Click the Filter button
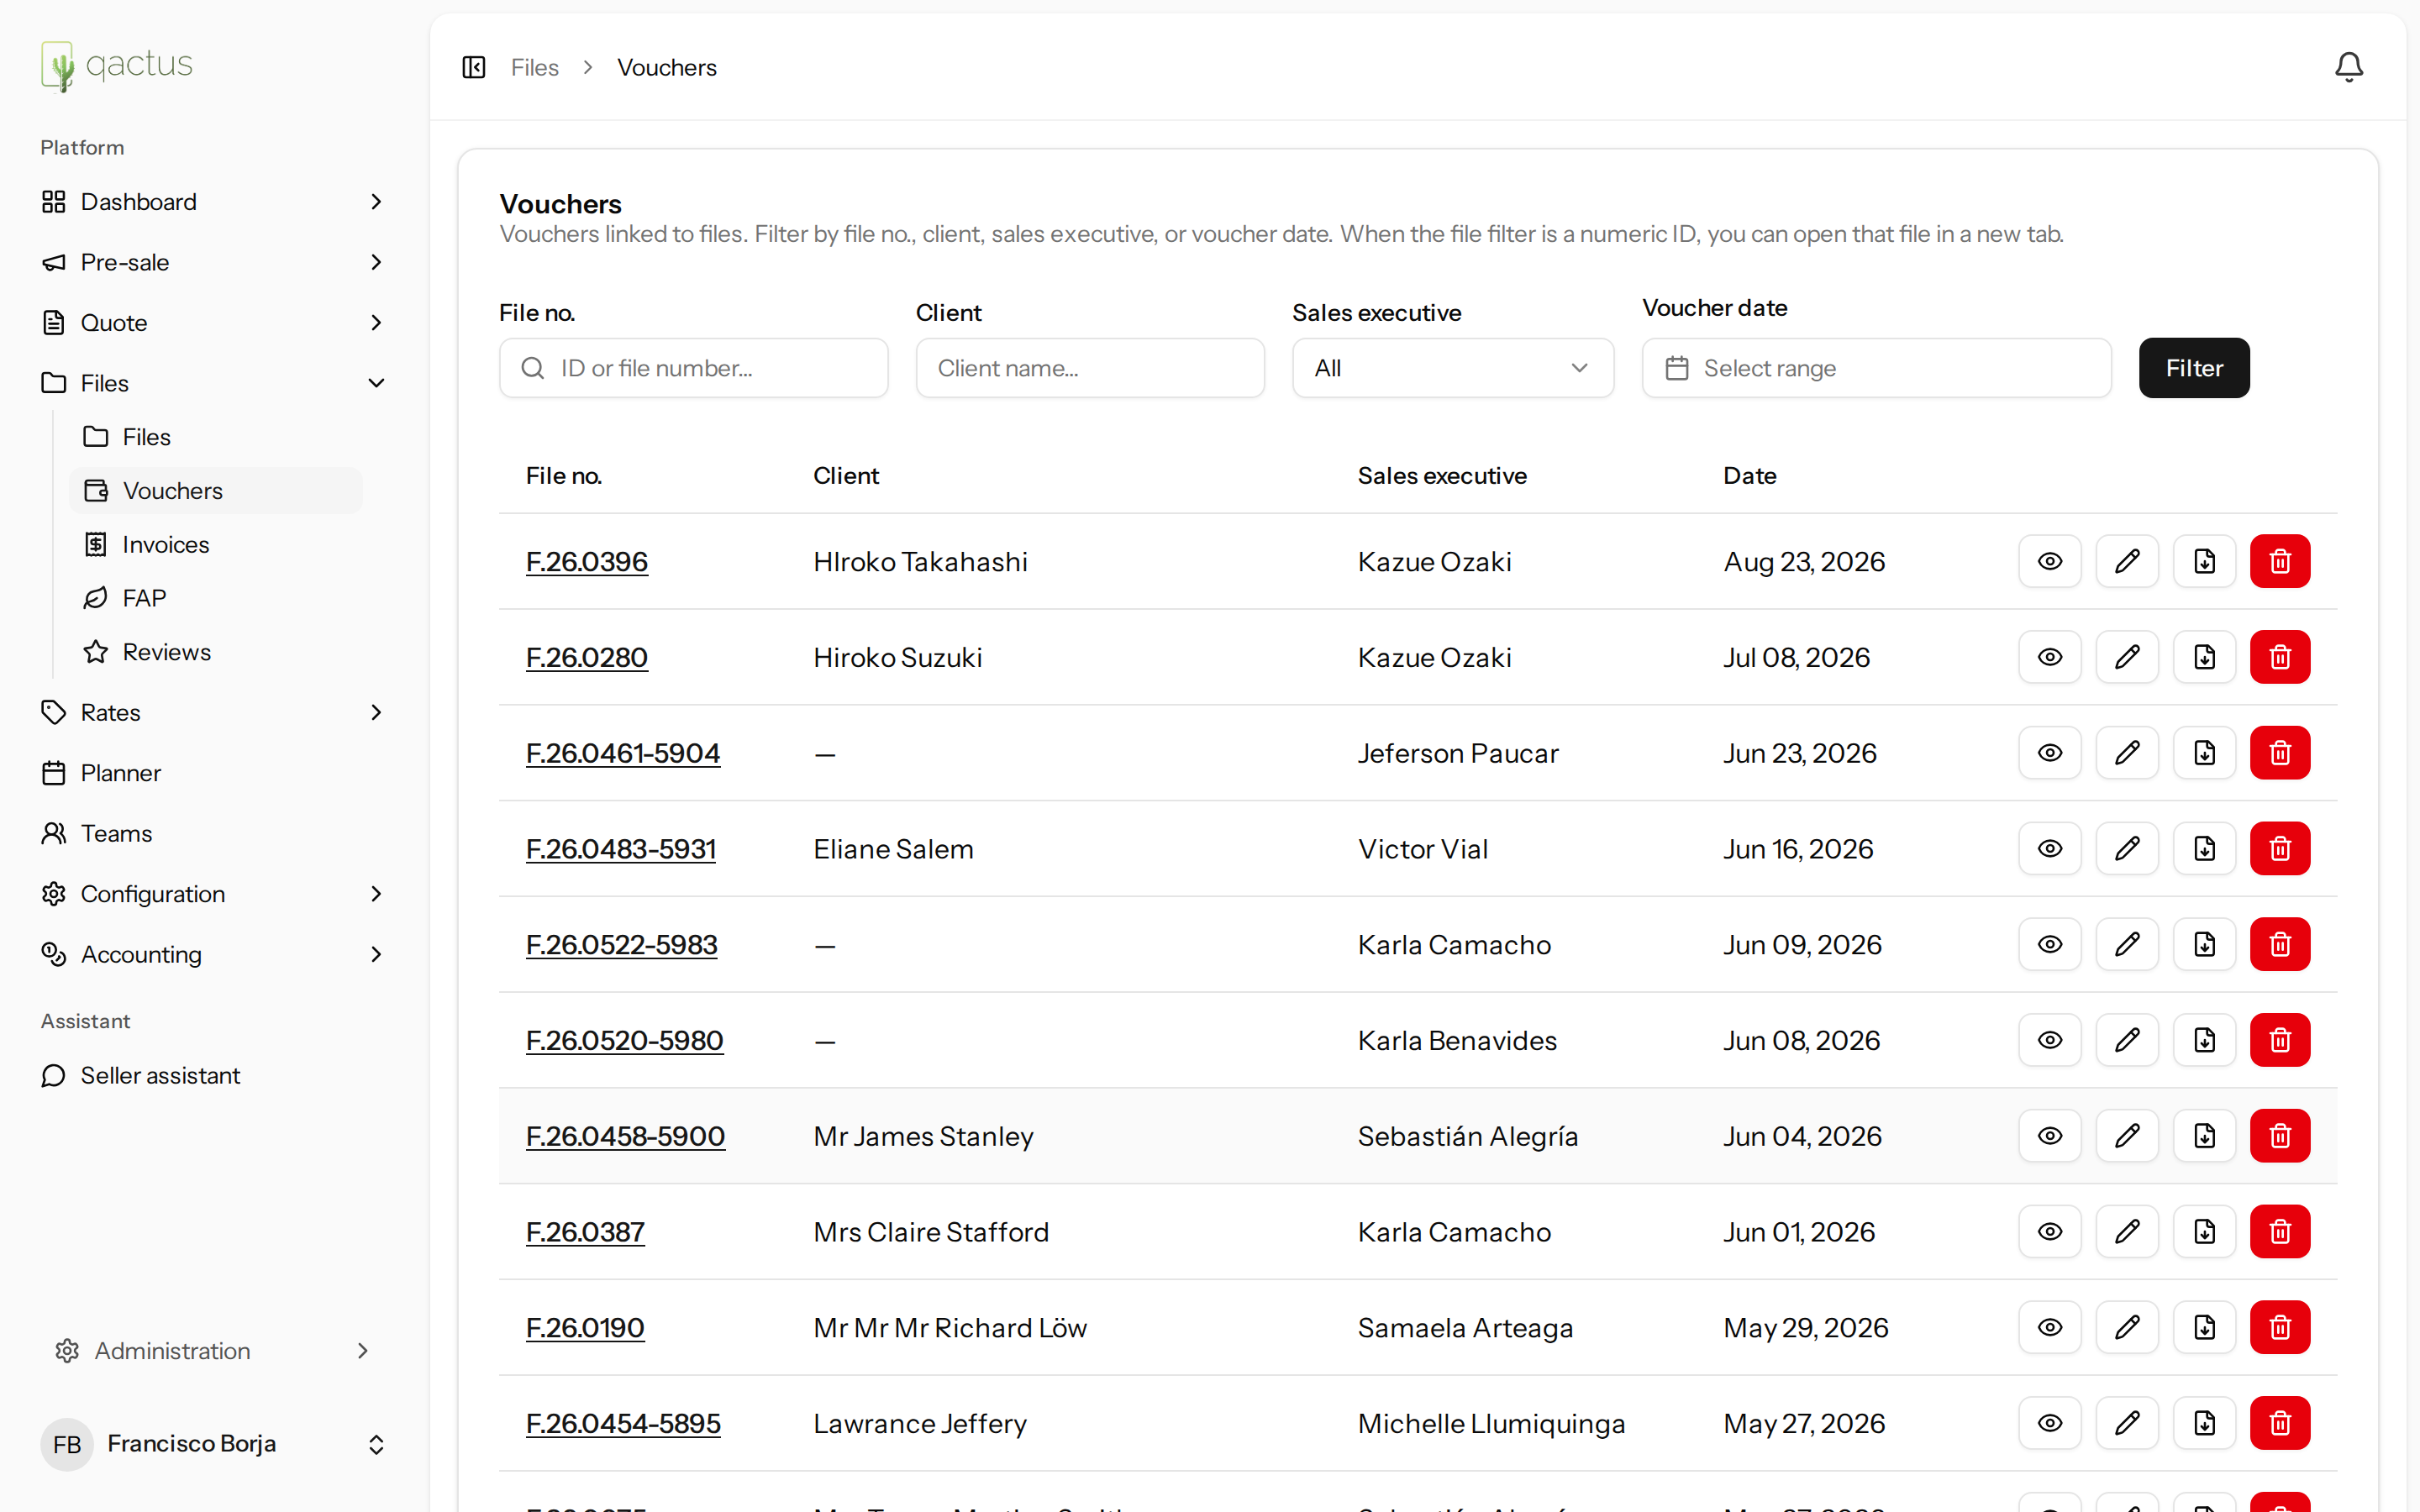 2194,368
